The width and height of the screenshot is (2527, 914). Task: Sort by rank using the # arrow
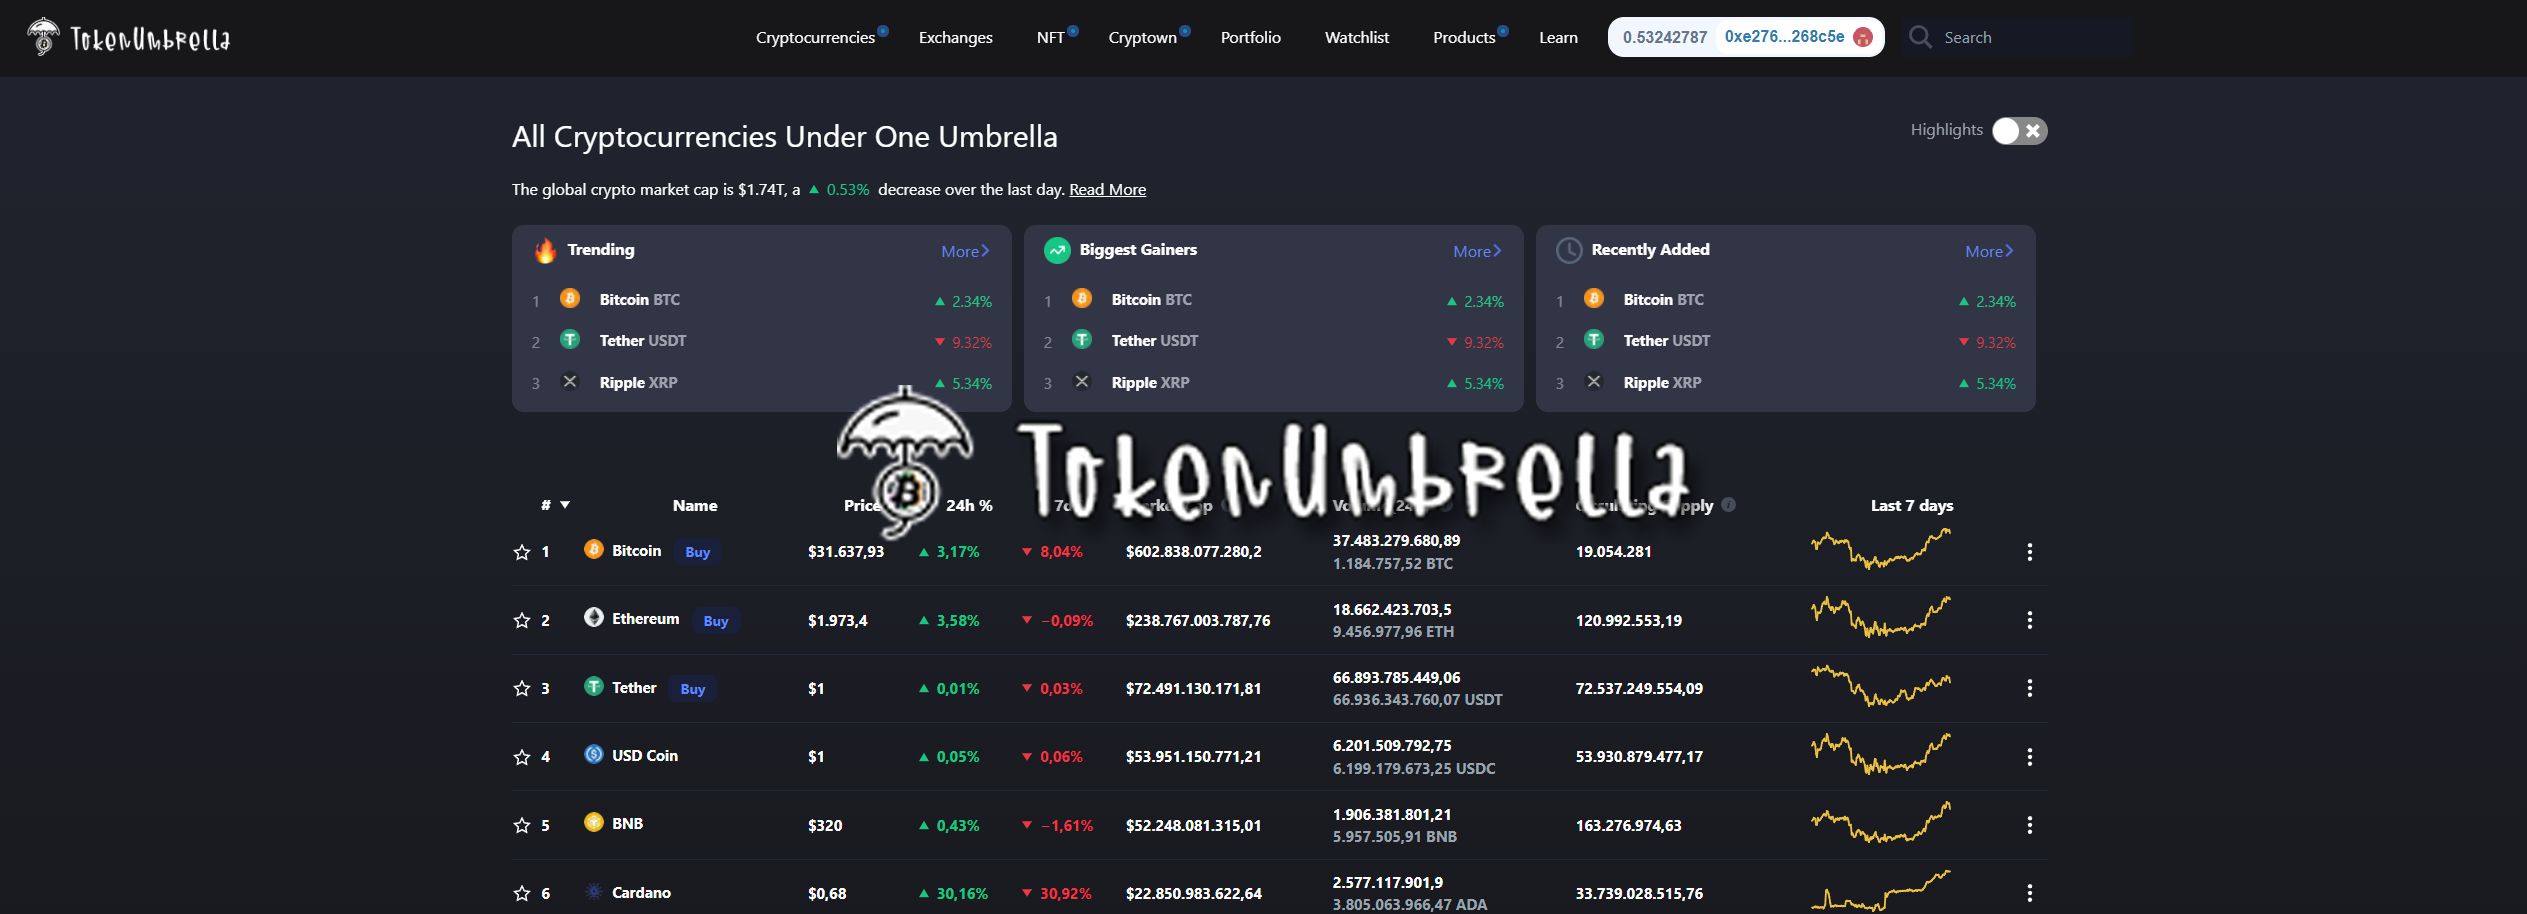(565, 505)
